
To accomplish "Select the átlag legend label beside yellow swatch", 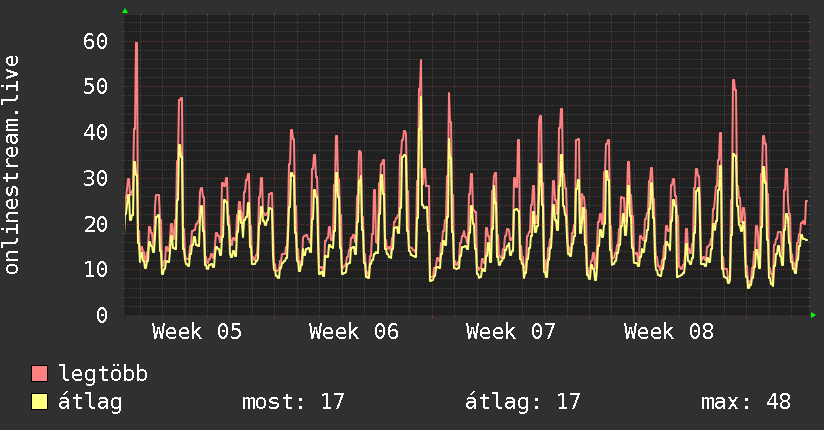I will (90, 402).
